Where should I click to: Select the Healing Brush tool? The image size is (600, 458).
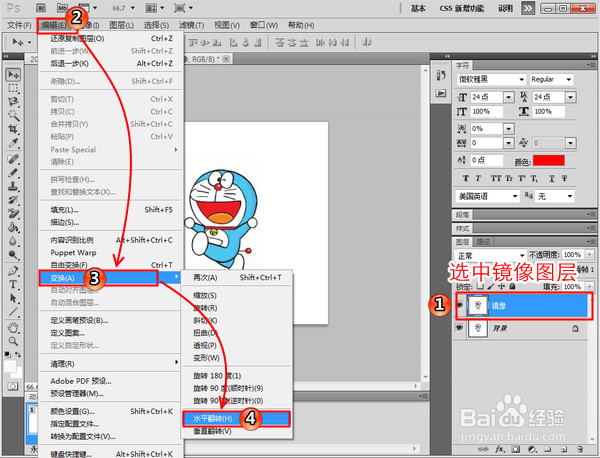click(13, 159)
